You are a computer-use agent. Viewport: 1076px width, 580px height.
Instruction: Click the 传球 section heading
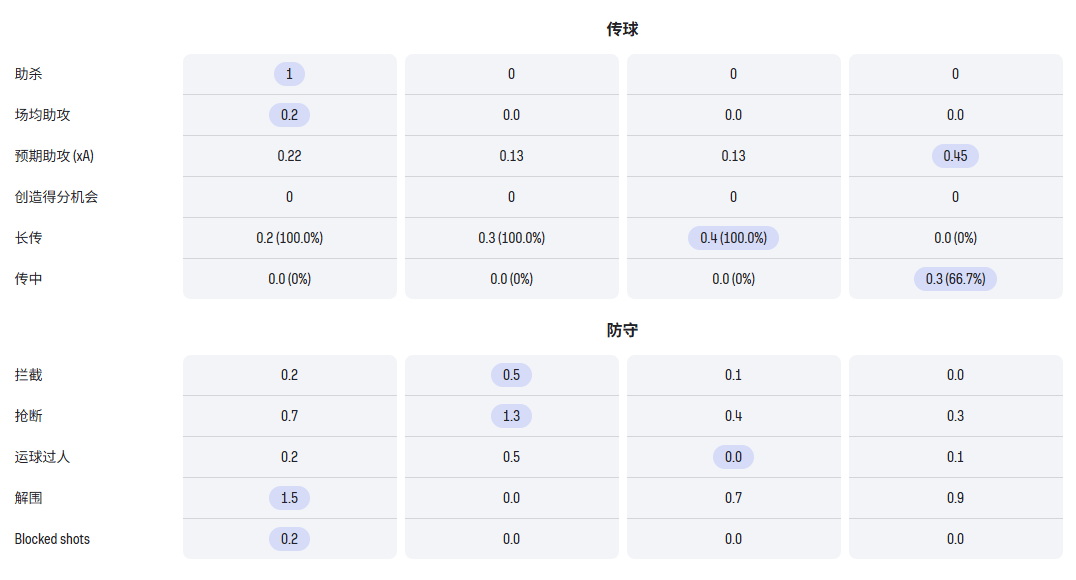pyautogui.click(x=622, y=29)
